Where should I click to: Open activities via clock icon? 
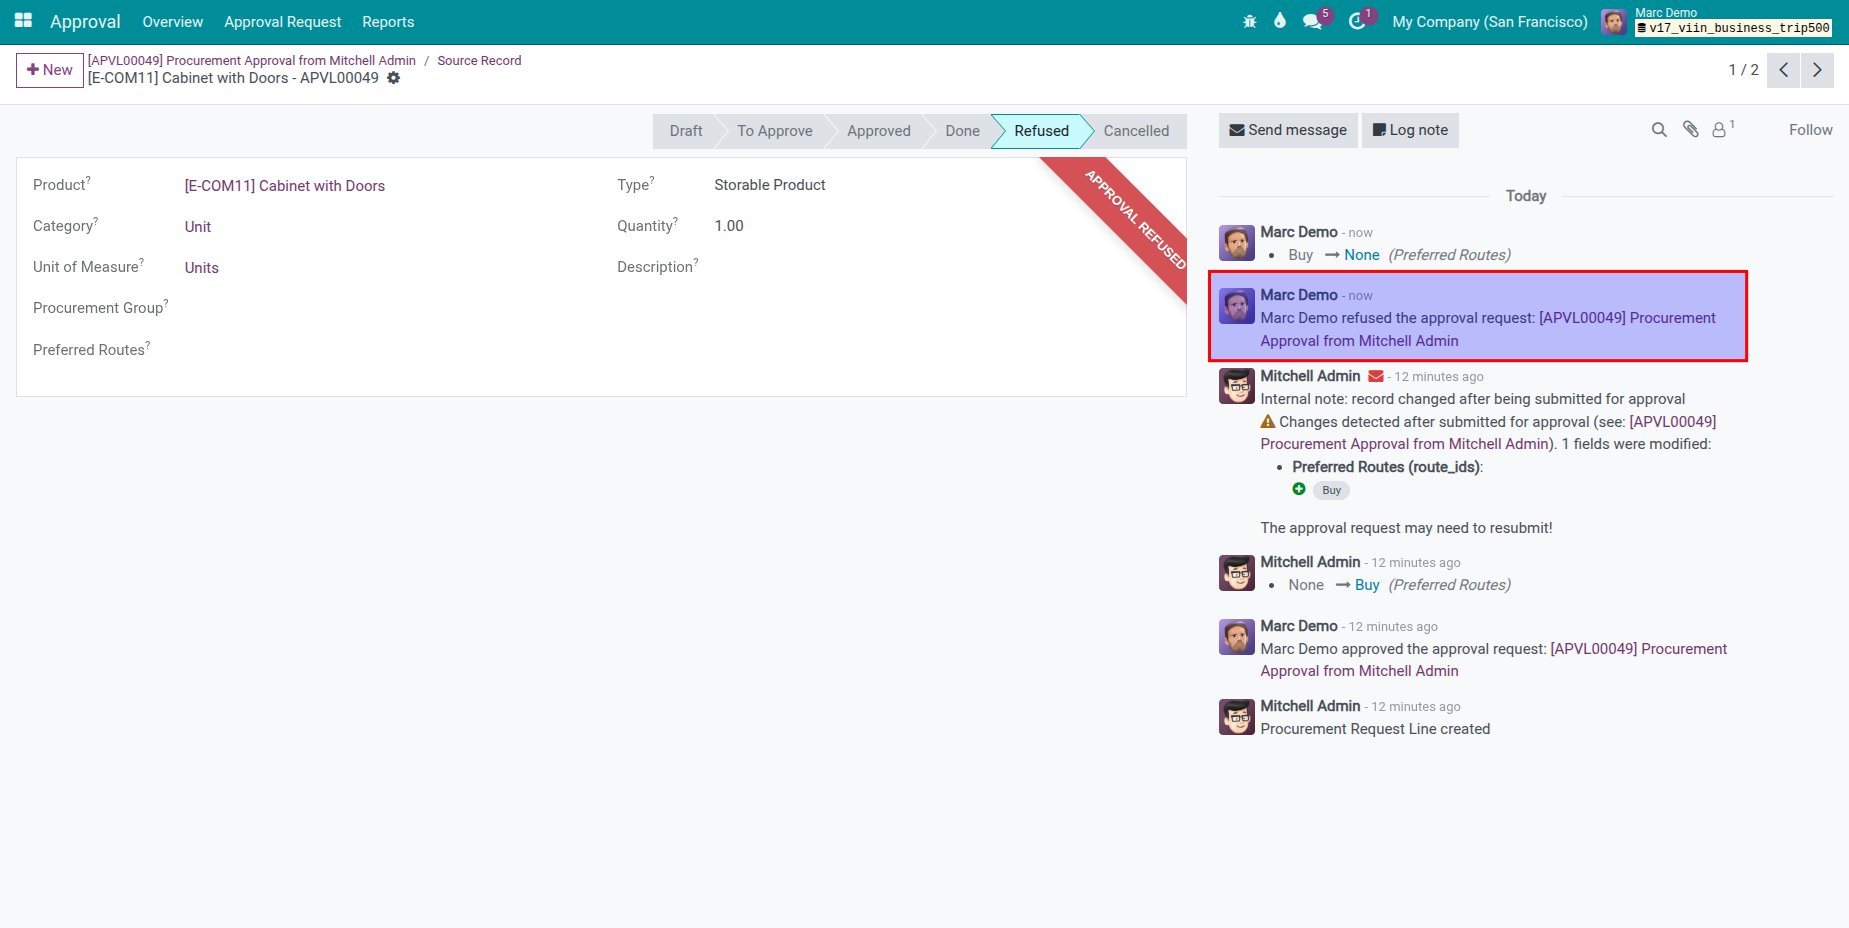[1358, 21]
